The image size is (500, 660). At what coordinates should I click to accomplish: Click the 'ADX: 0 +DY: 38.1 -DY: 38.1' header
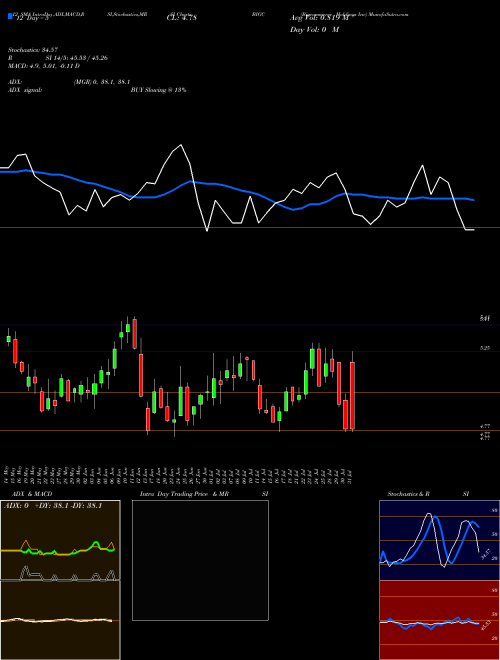coord(53,506)
